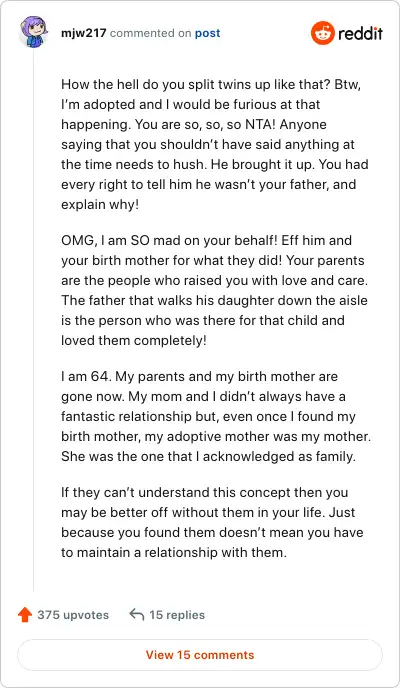Screen dimensions: 400x688
Task: Click the 'commented on' header text
Action: click(x=150, y=33)
